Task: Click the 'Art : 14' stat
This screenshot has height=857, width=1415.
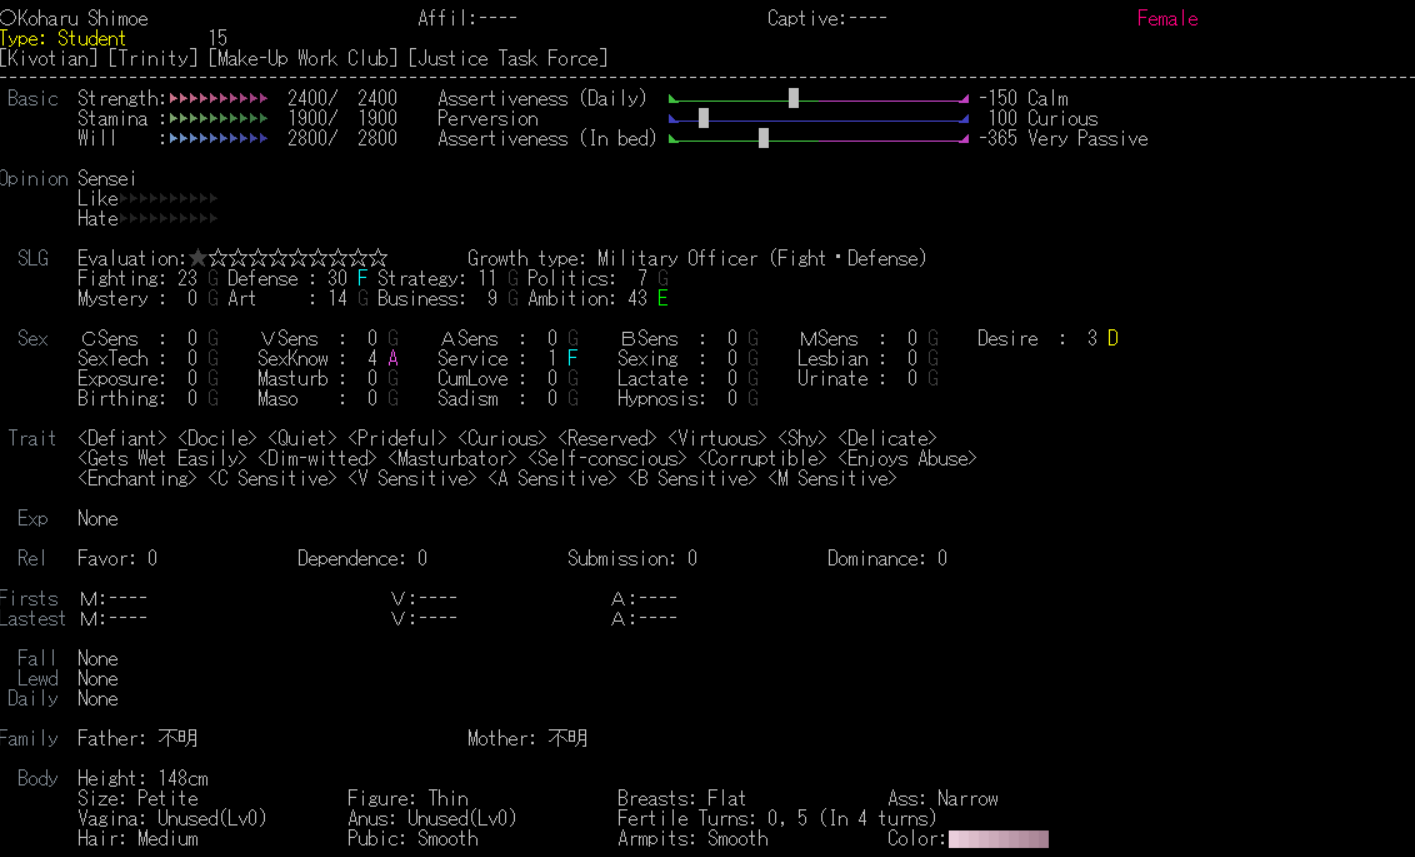Action: point(287,299)
